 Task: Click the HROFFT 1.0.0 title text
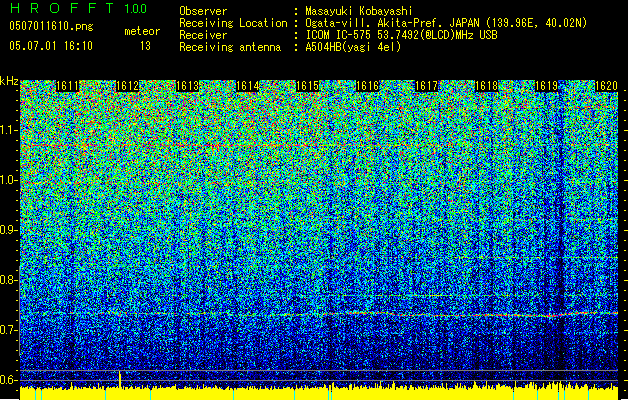pos(78,8)
